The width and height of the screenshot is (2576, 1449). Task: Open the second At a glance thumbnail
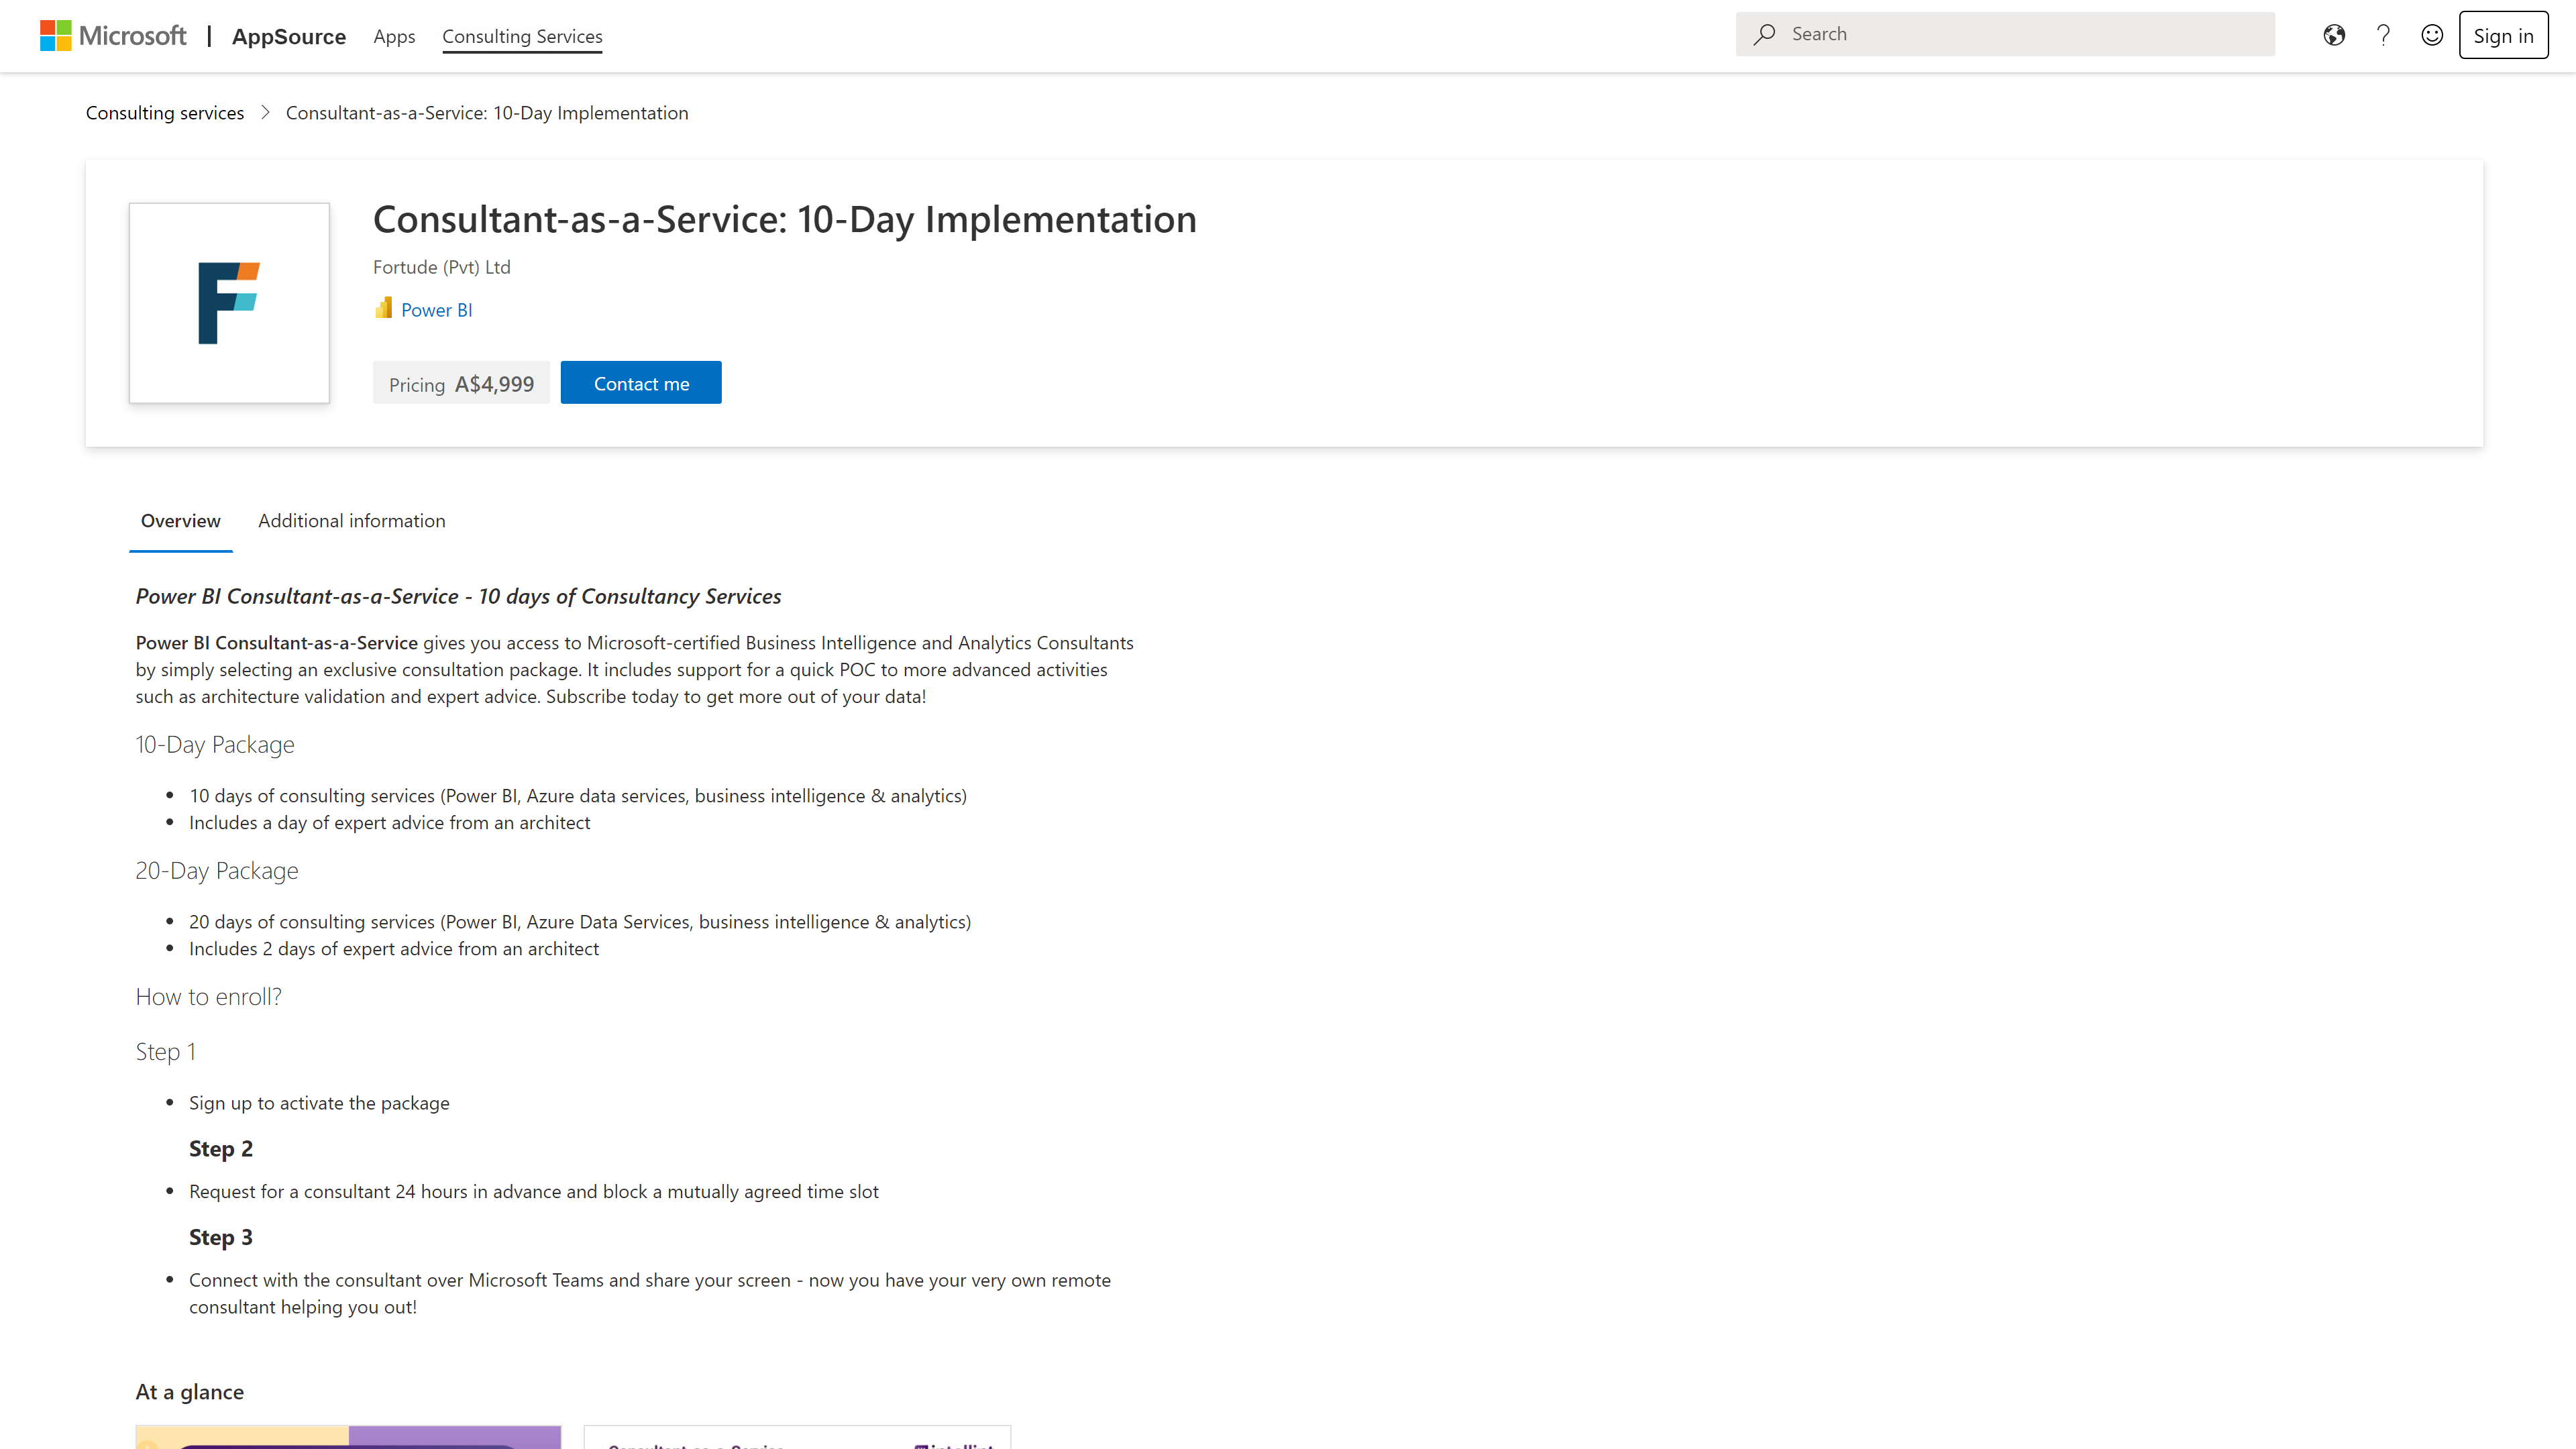click(797, 1436)
